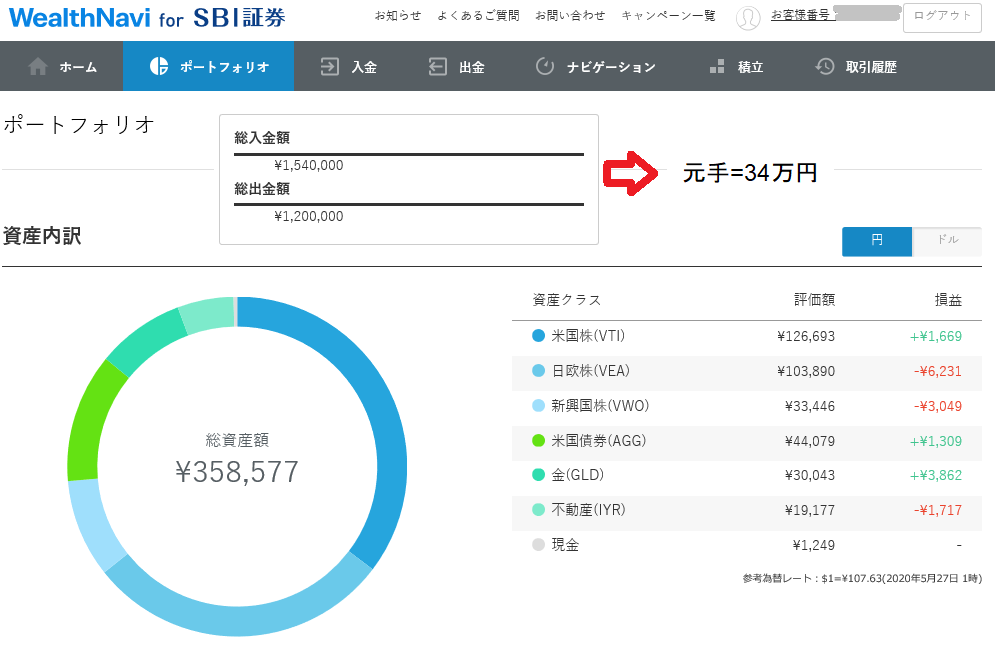
Task: Click the auto-invest blocks icon
Action: click(x=717, y=67)
